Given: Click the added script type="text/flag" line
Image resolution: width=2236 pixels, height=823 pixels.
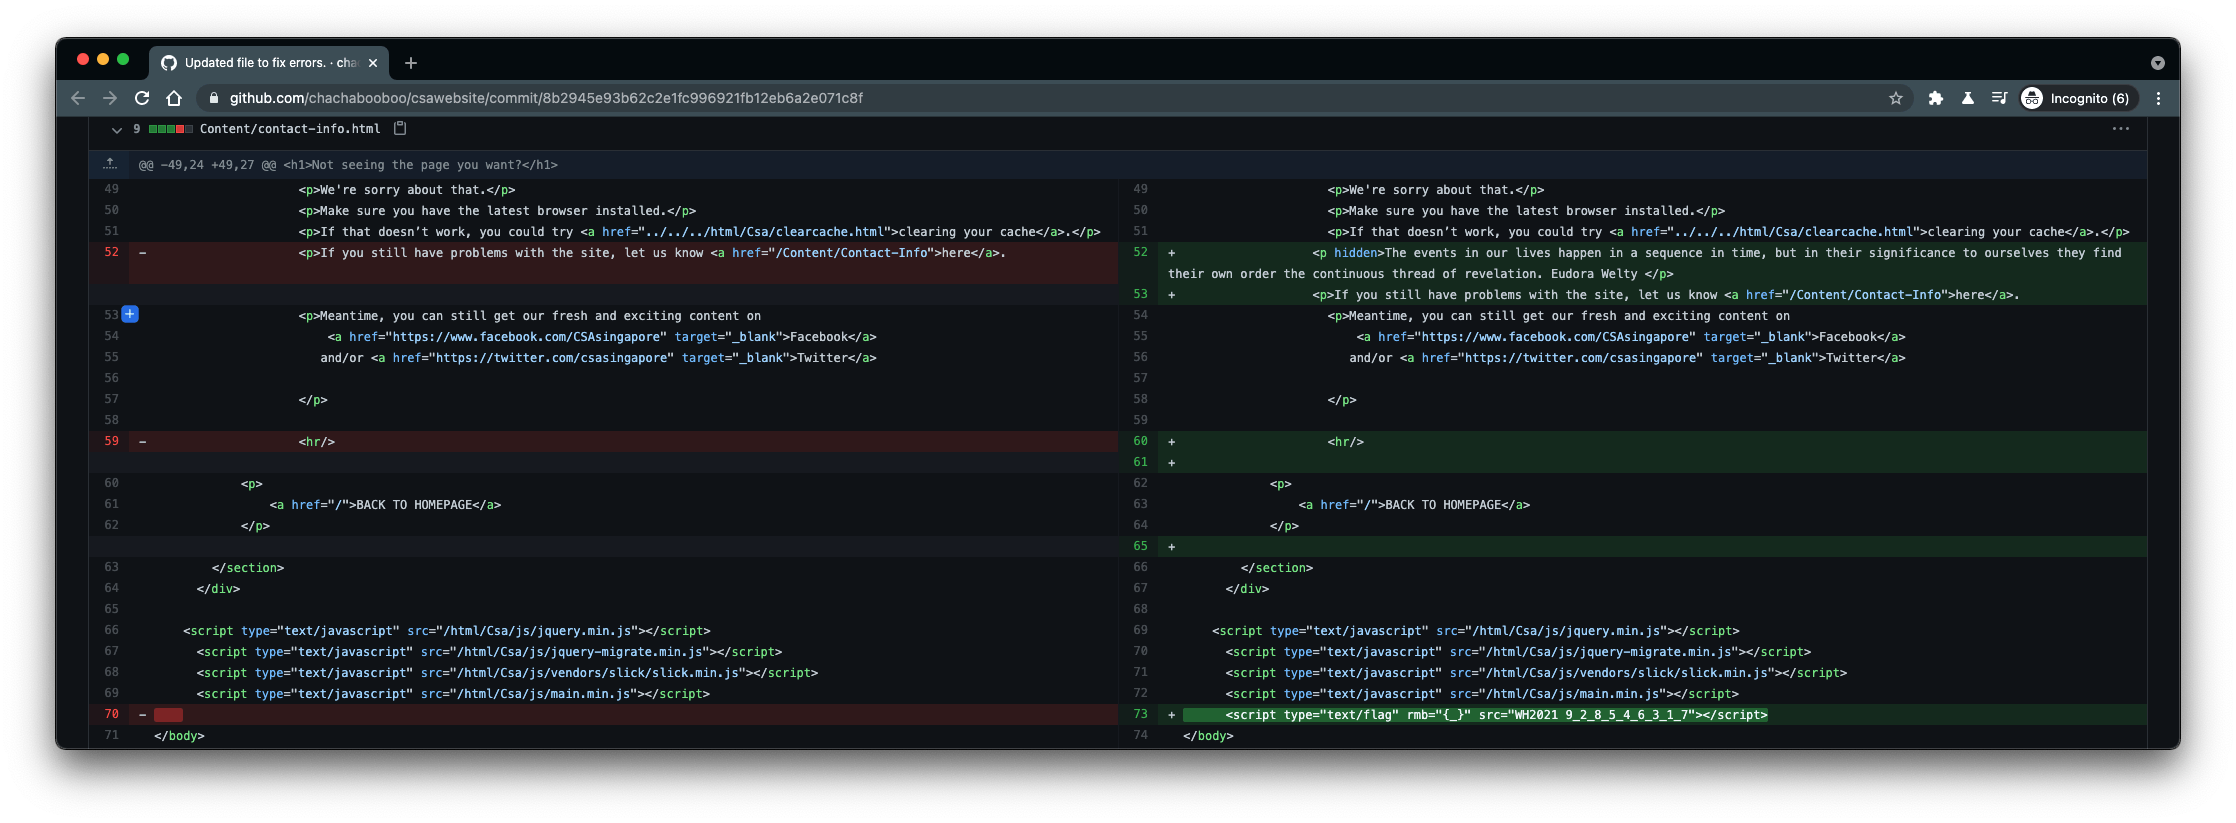Looking at the screenshot, I should pos(1475,715).
